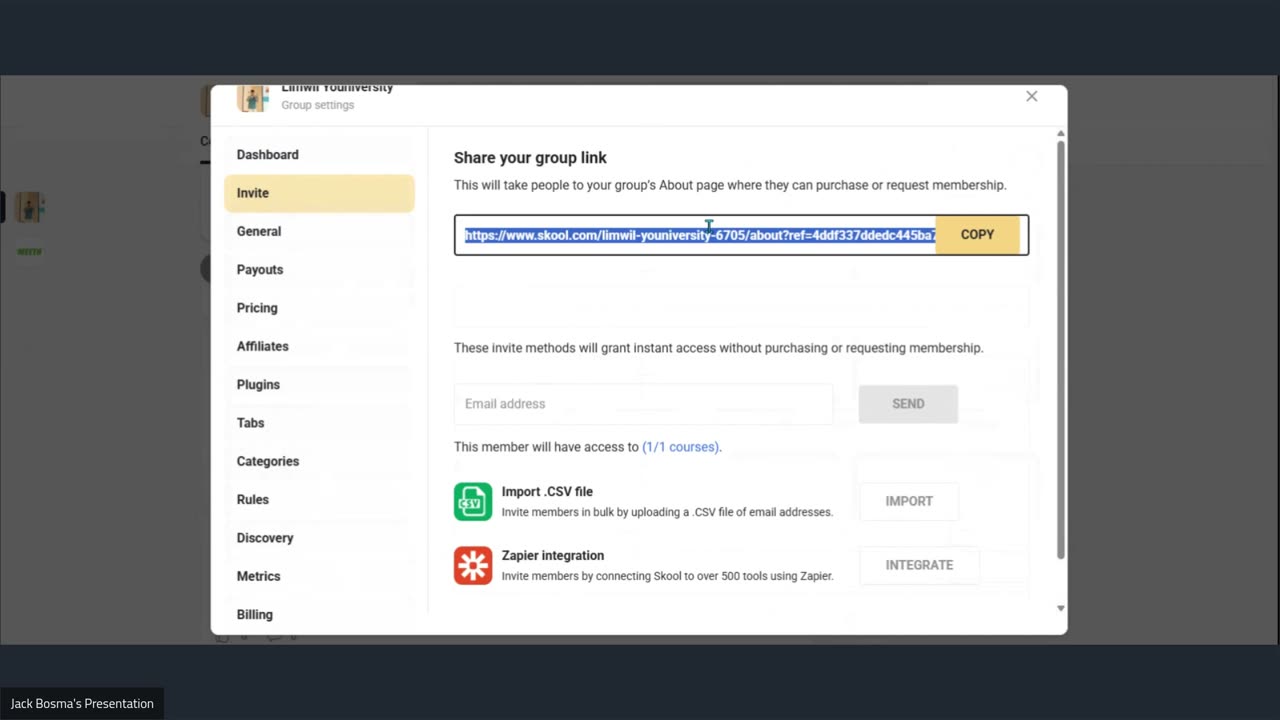Click the orange Zapier integration icon
This screenshot has width=1280, height=720.
tap(473, 566)
